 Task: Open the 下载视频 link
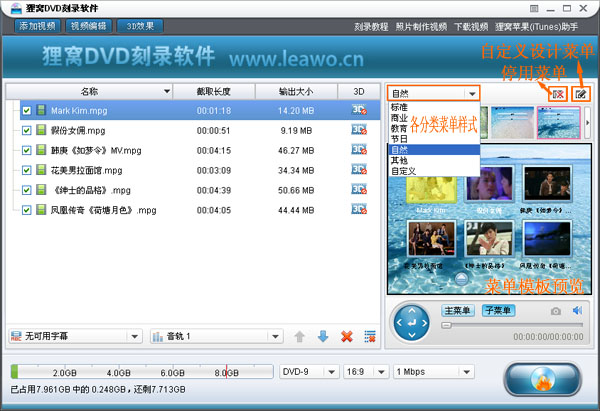coord(471,27)
